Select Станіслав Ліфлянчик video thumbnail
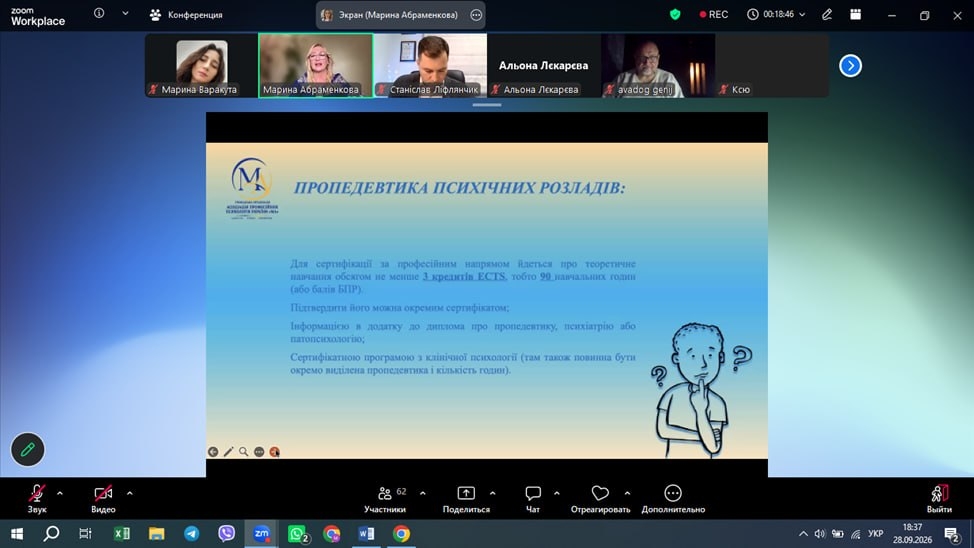Image resolution: width=974 pixels, height=548 pixels. (430, 65)
